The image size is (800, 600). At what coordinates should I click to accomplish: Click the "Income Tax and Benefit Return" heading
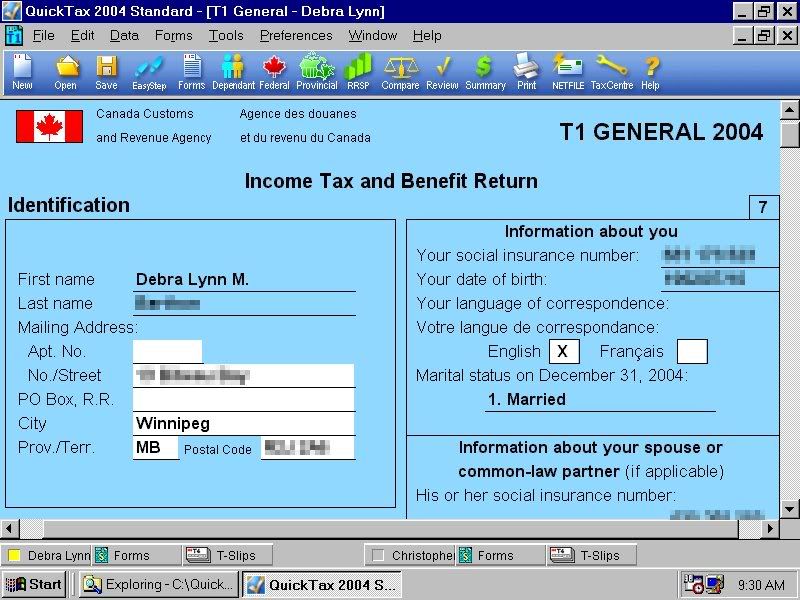pyautogui.click(x=391, y=181)
